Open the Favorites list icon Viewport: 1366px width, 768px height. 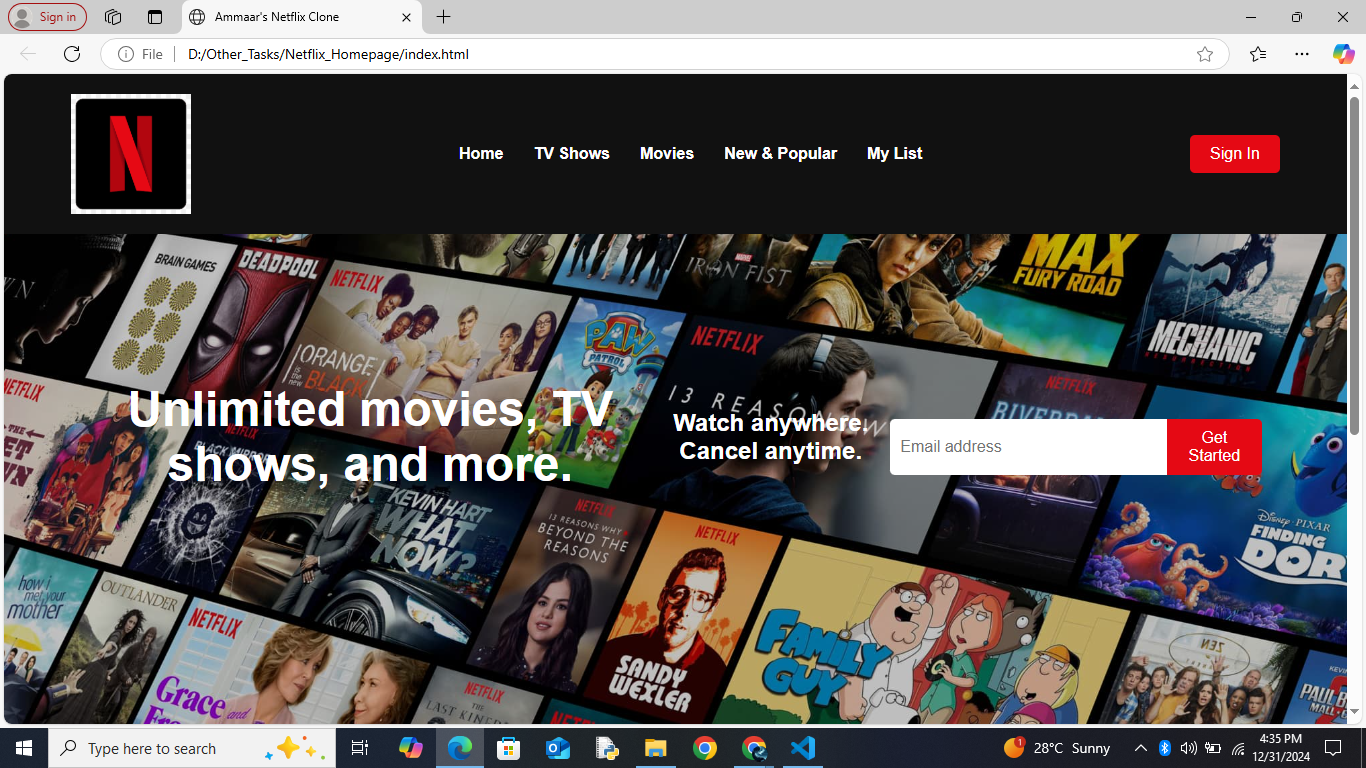[x=1258, y=54]
